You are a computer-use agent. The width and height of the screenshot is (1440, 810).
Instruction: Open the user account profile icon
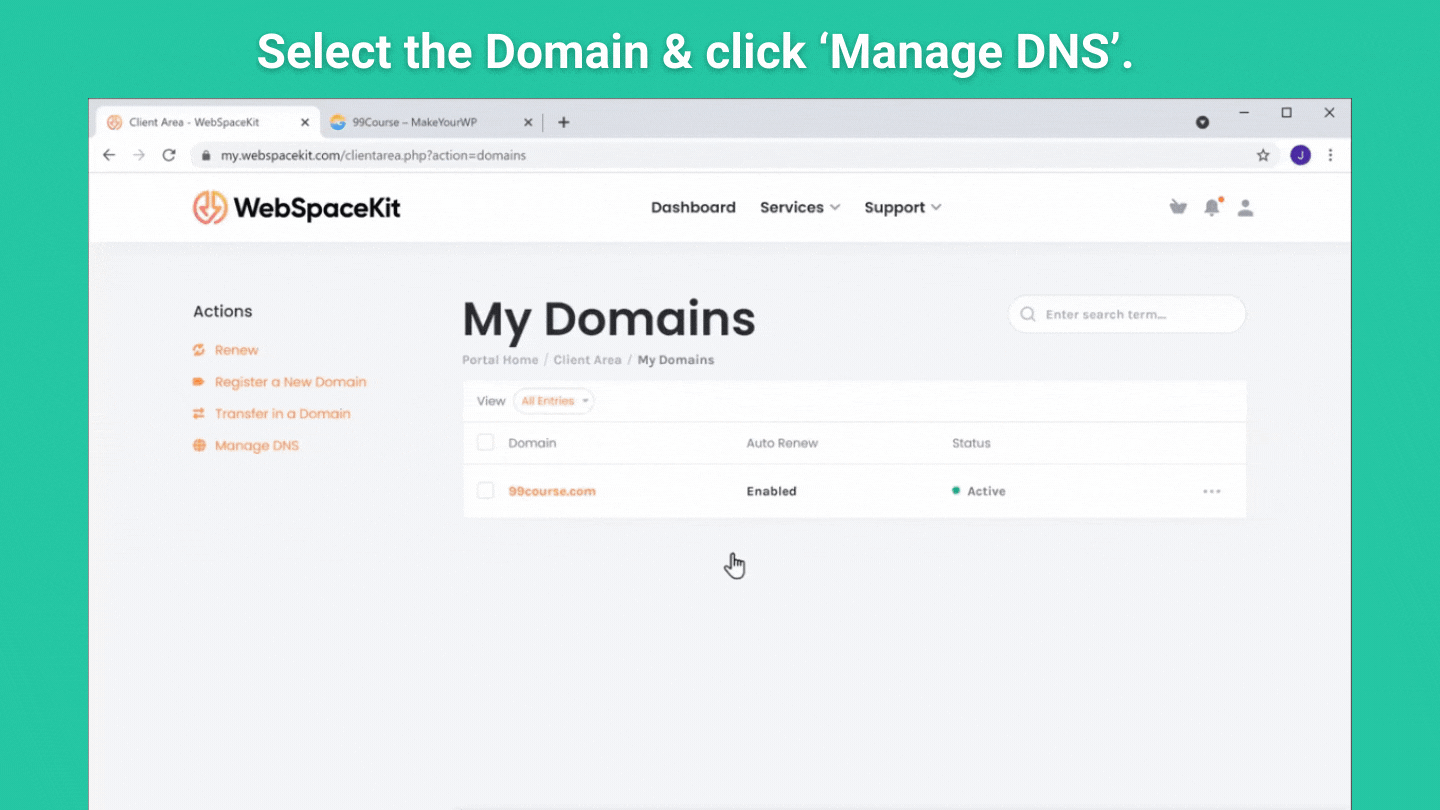tap(1245, 207)
